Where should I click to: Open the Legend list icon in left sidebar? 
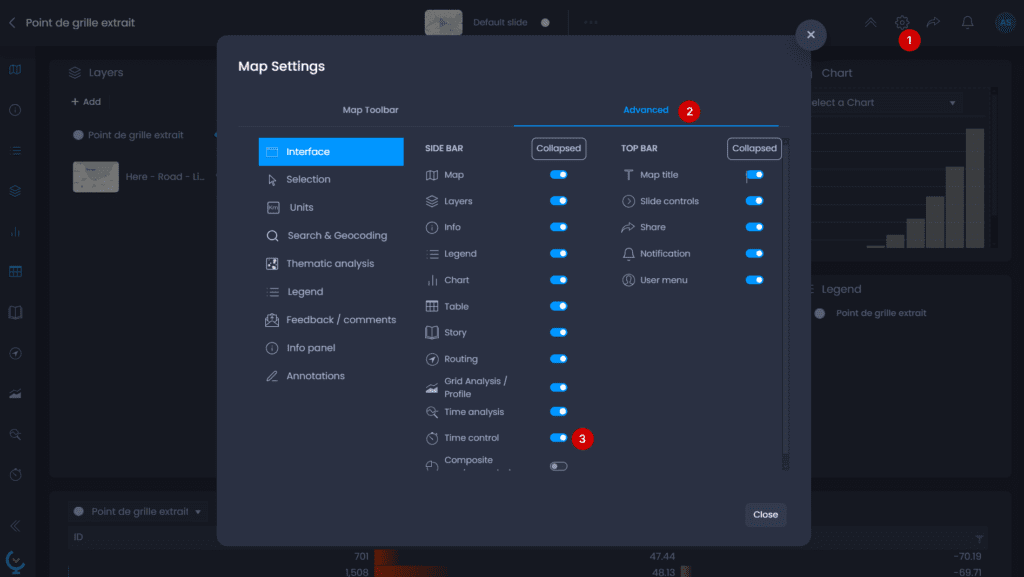(x=15, y=151)
